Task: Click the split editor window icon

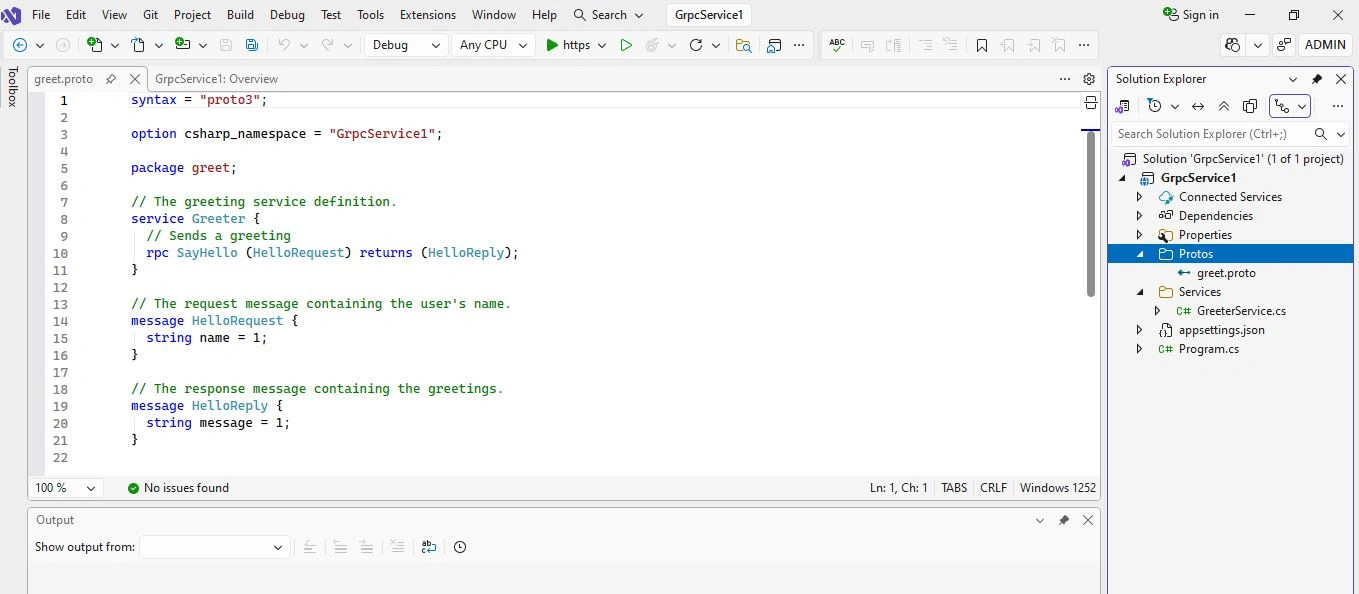Action: [1090, 102]
